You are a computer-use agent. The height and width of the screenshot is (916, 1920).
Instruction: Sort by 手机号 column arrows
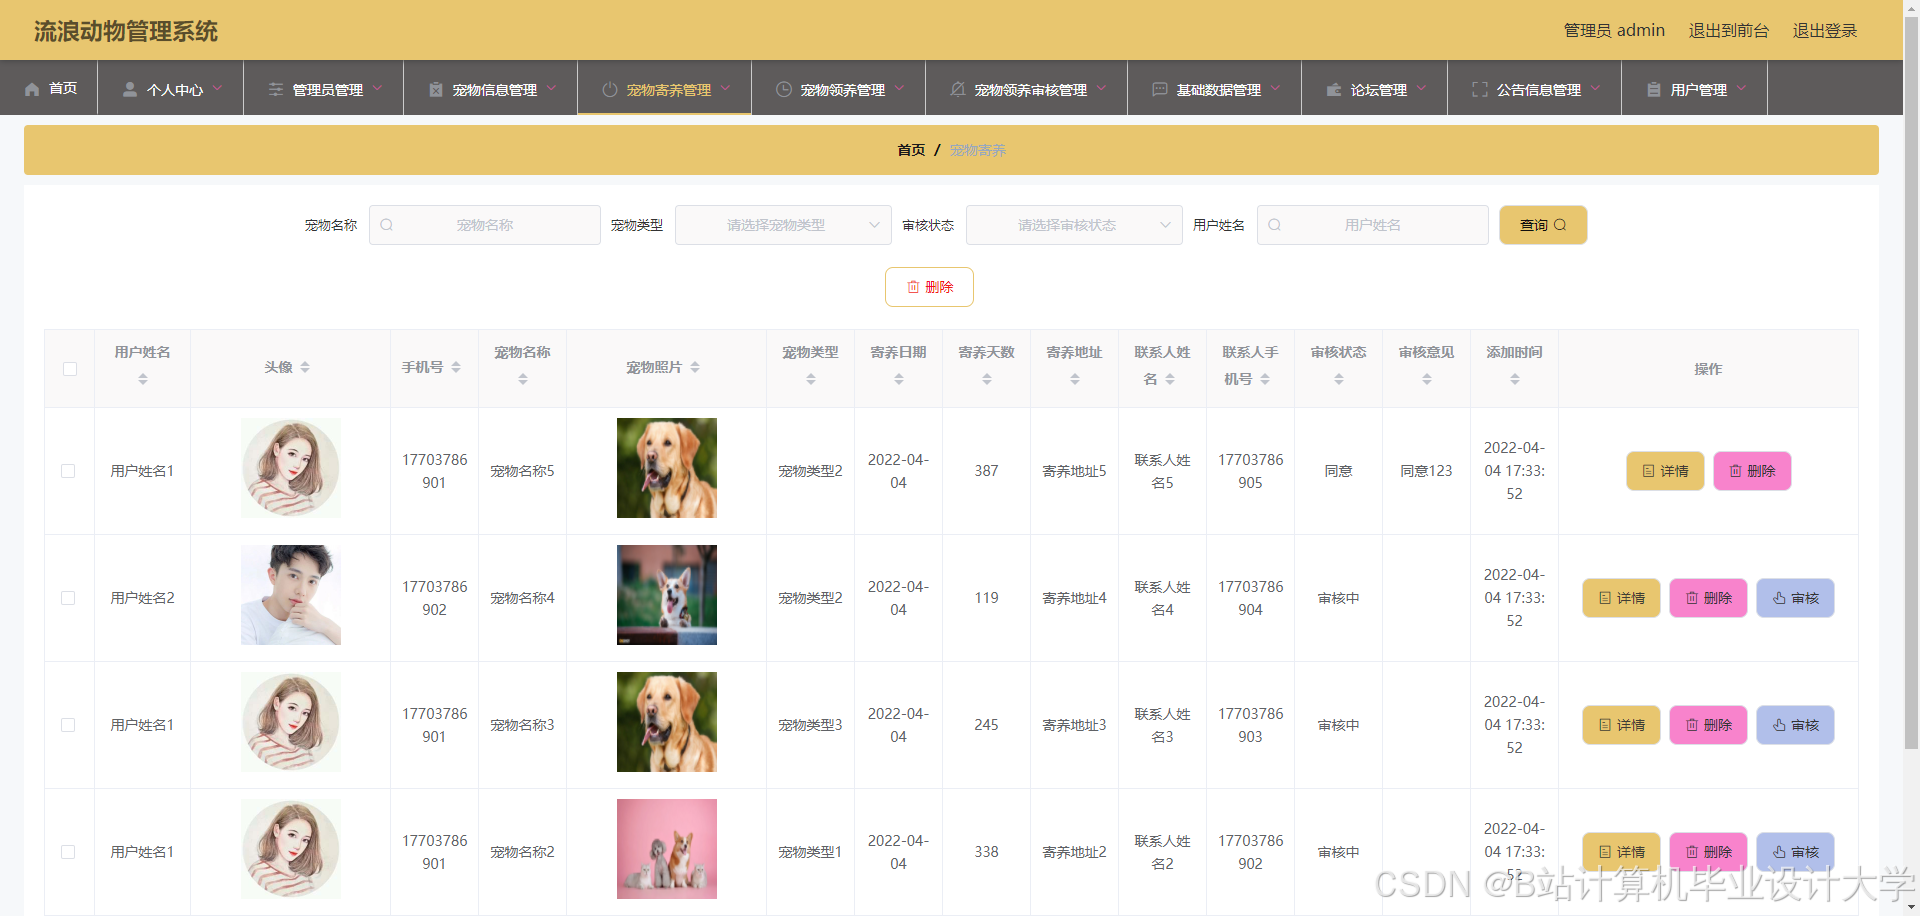click(456, 367)
